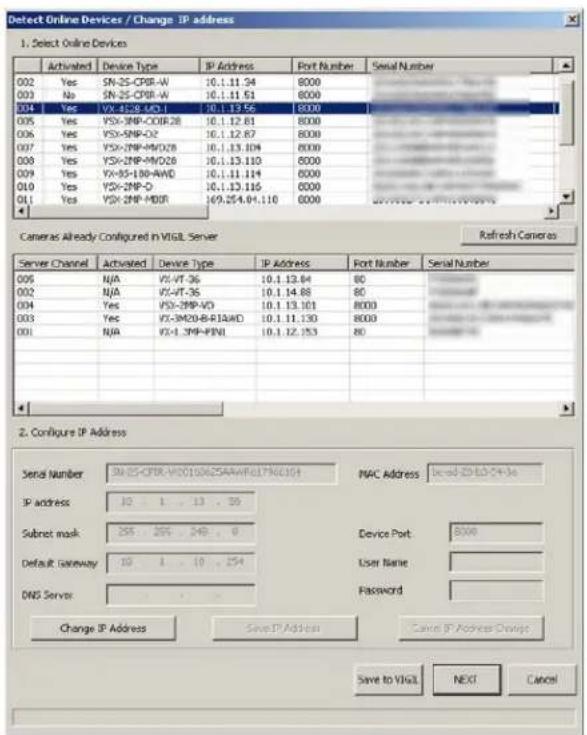
Task: Click the Save to VIGIL button
Action: (388, 679)
